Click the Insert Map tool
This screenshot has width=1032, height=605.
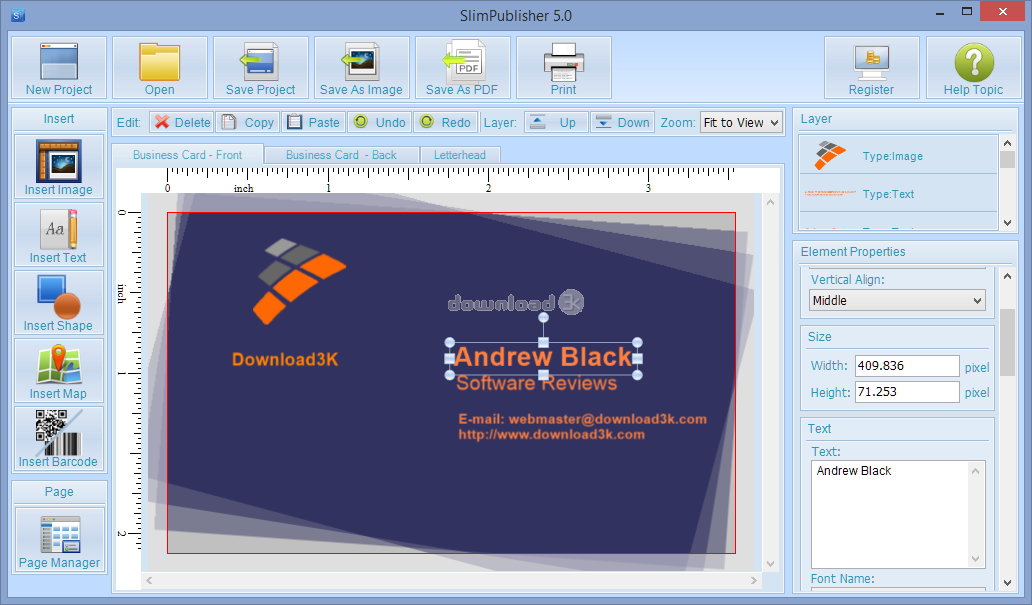pos(59,370)
